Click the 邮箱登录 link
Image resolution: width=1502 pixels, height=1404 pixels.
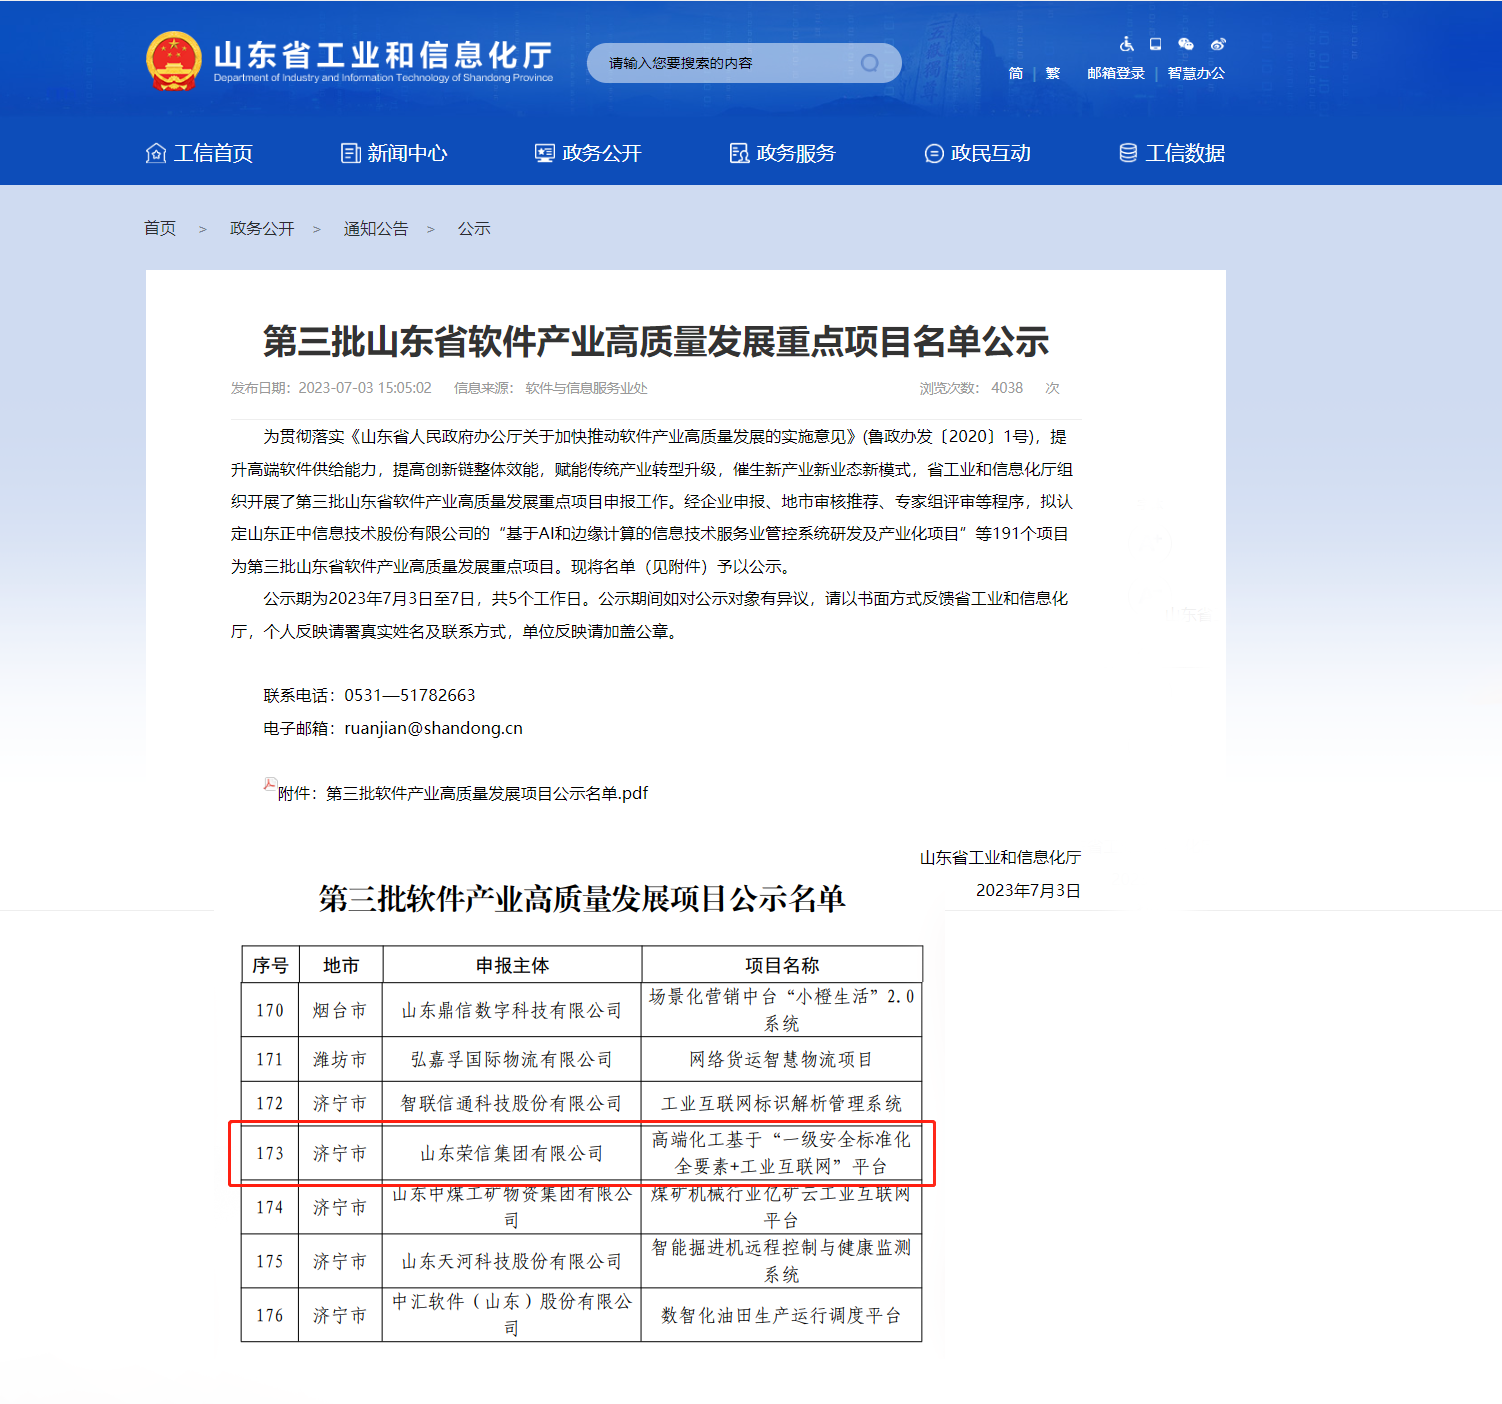coord(1115,73)
